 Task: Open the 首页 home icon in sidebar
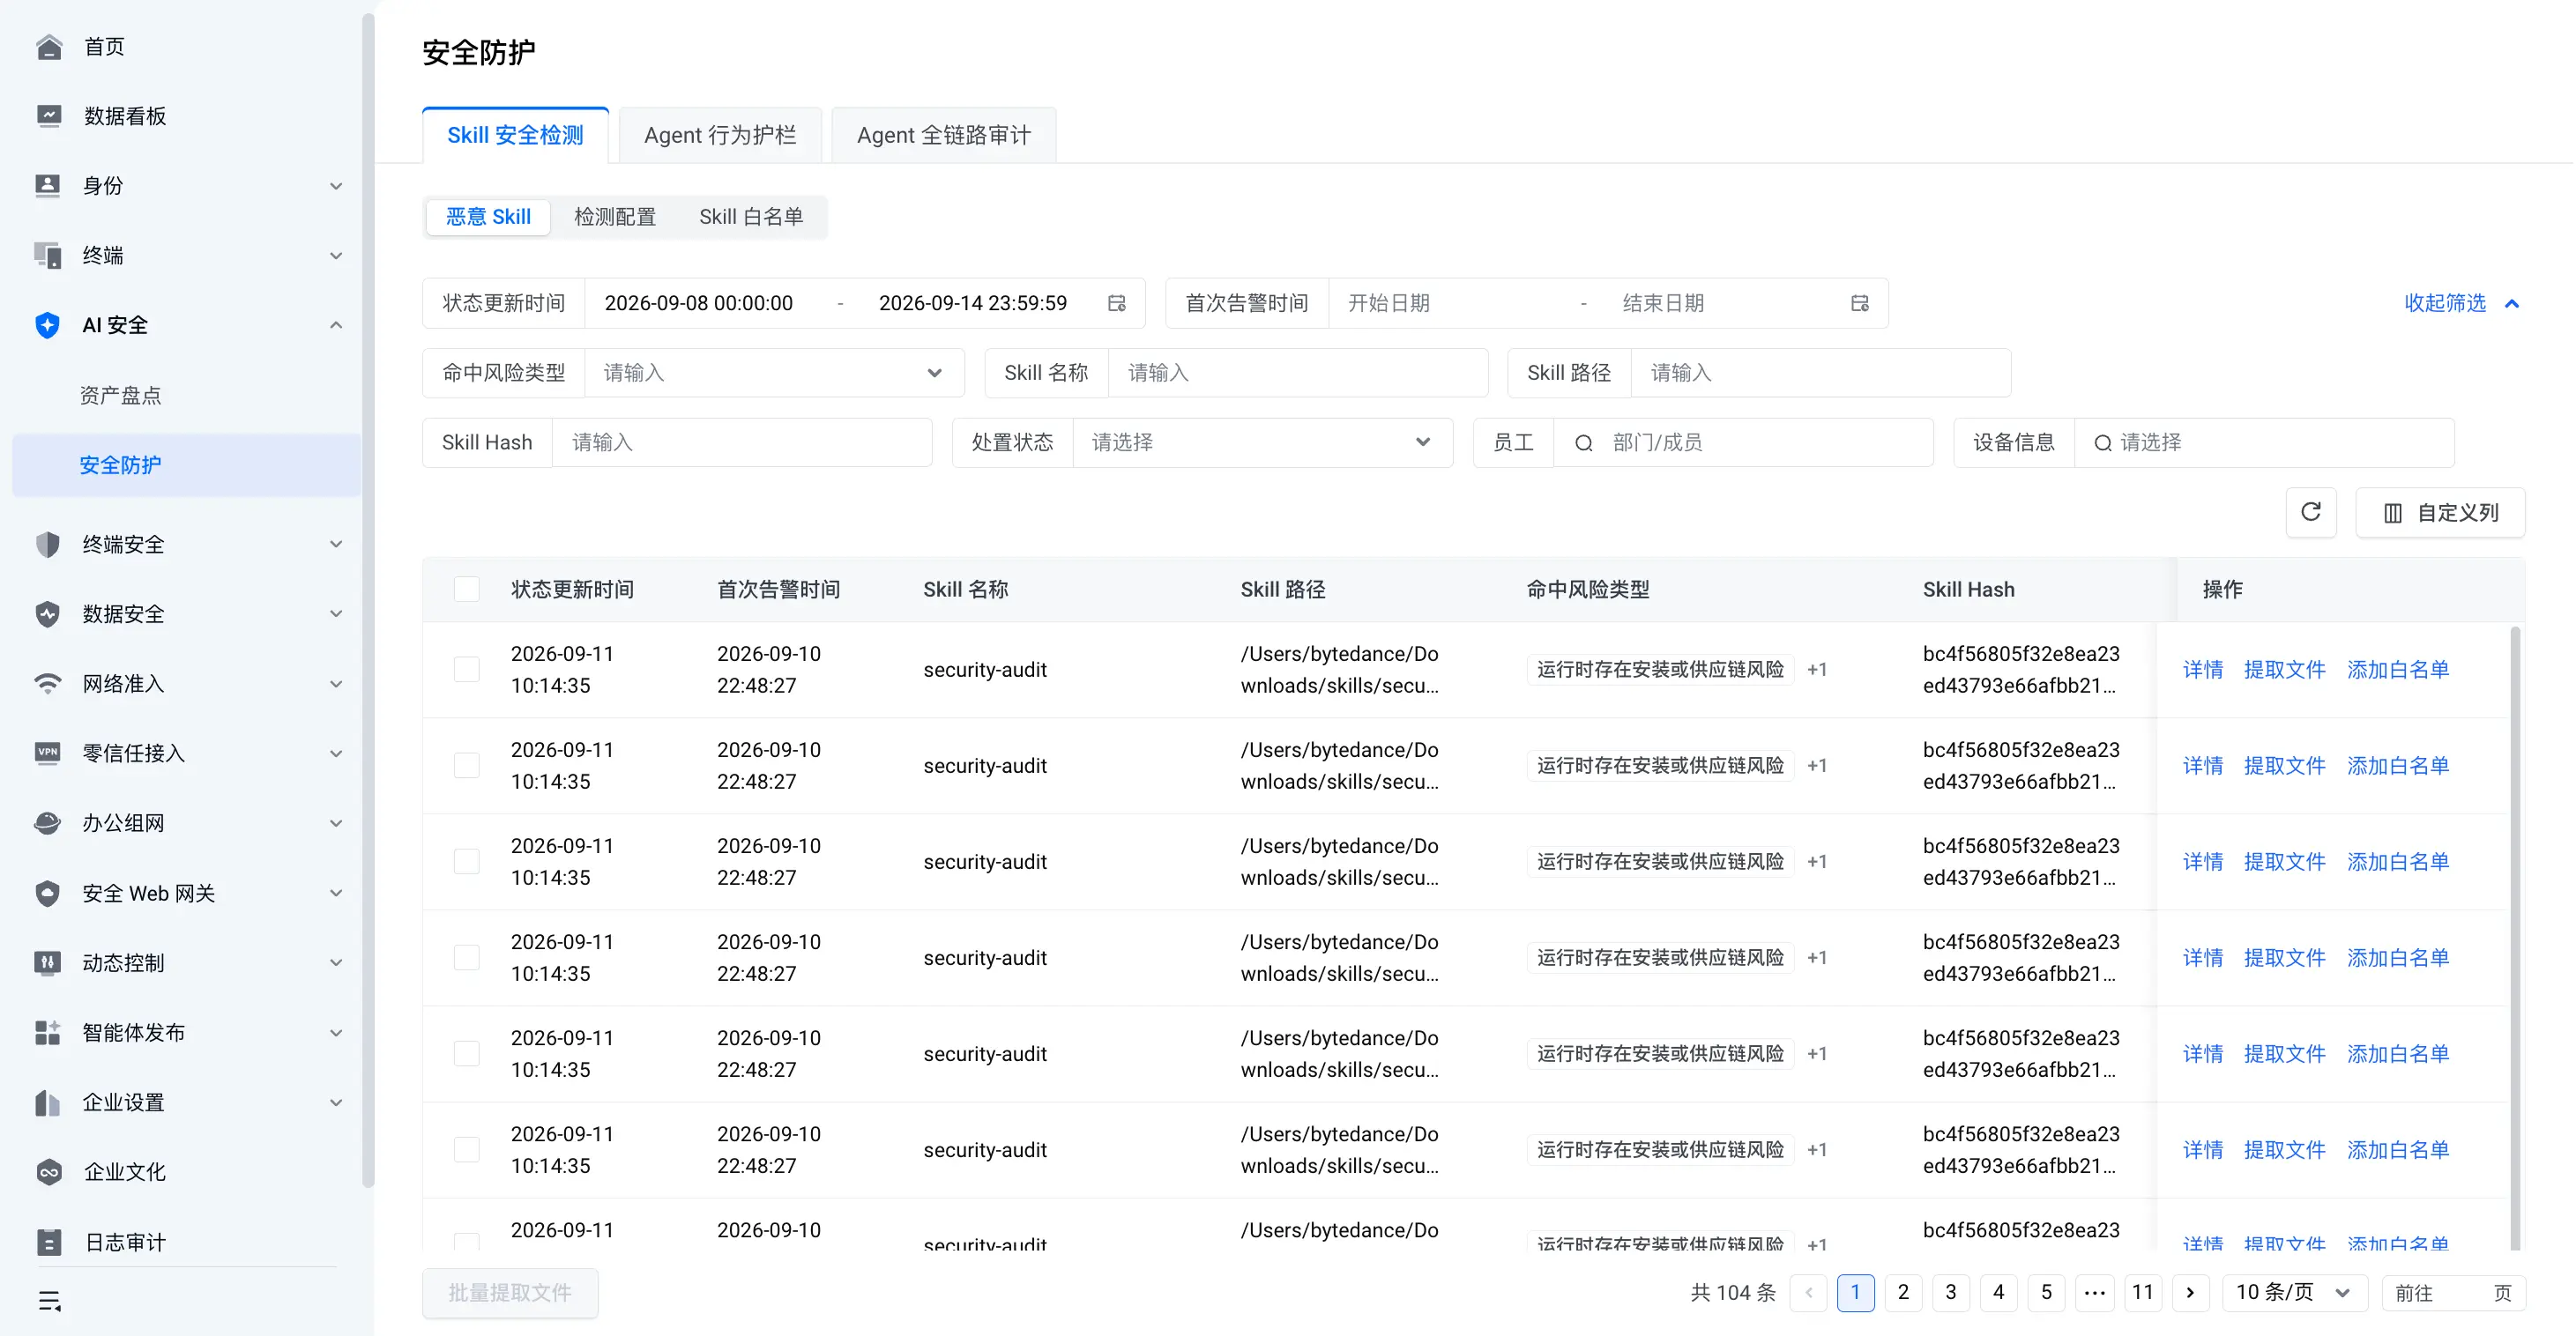(x=48, y=47)
